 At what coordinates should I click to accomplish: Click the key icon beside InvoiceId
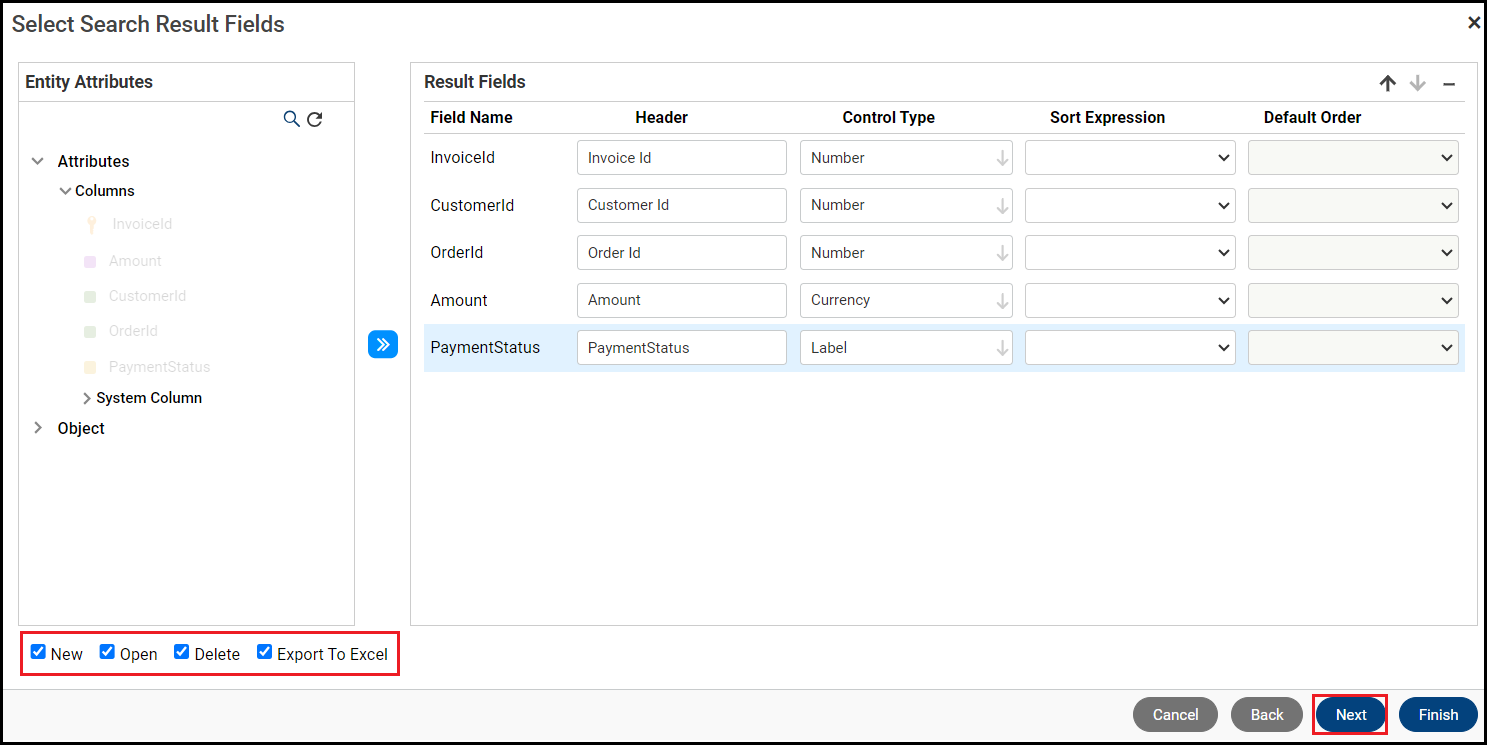(x=91, y=225)
